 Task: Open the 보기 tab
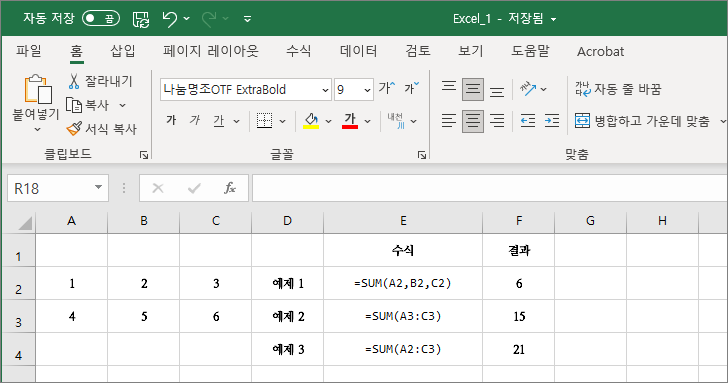point(471,51)
